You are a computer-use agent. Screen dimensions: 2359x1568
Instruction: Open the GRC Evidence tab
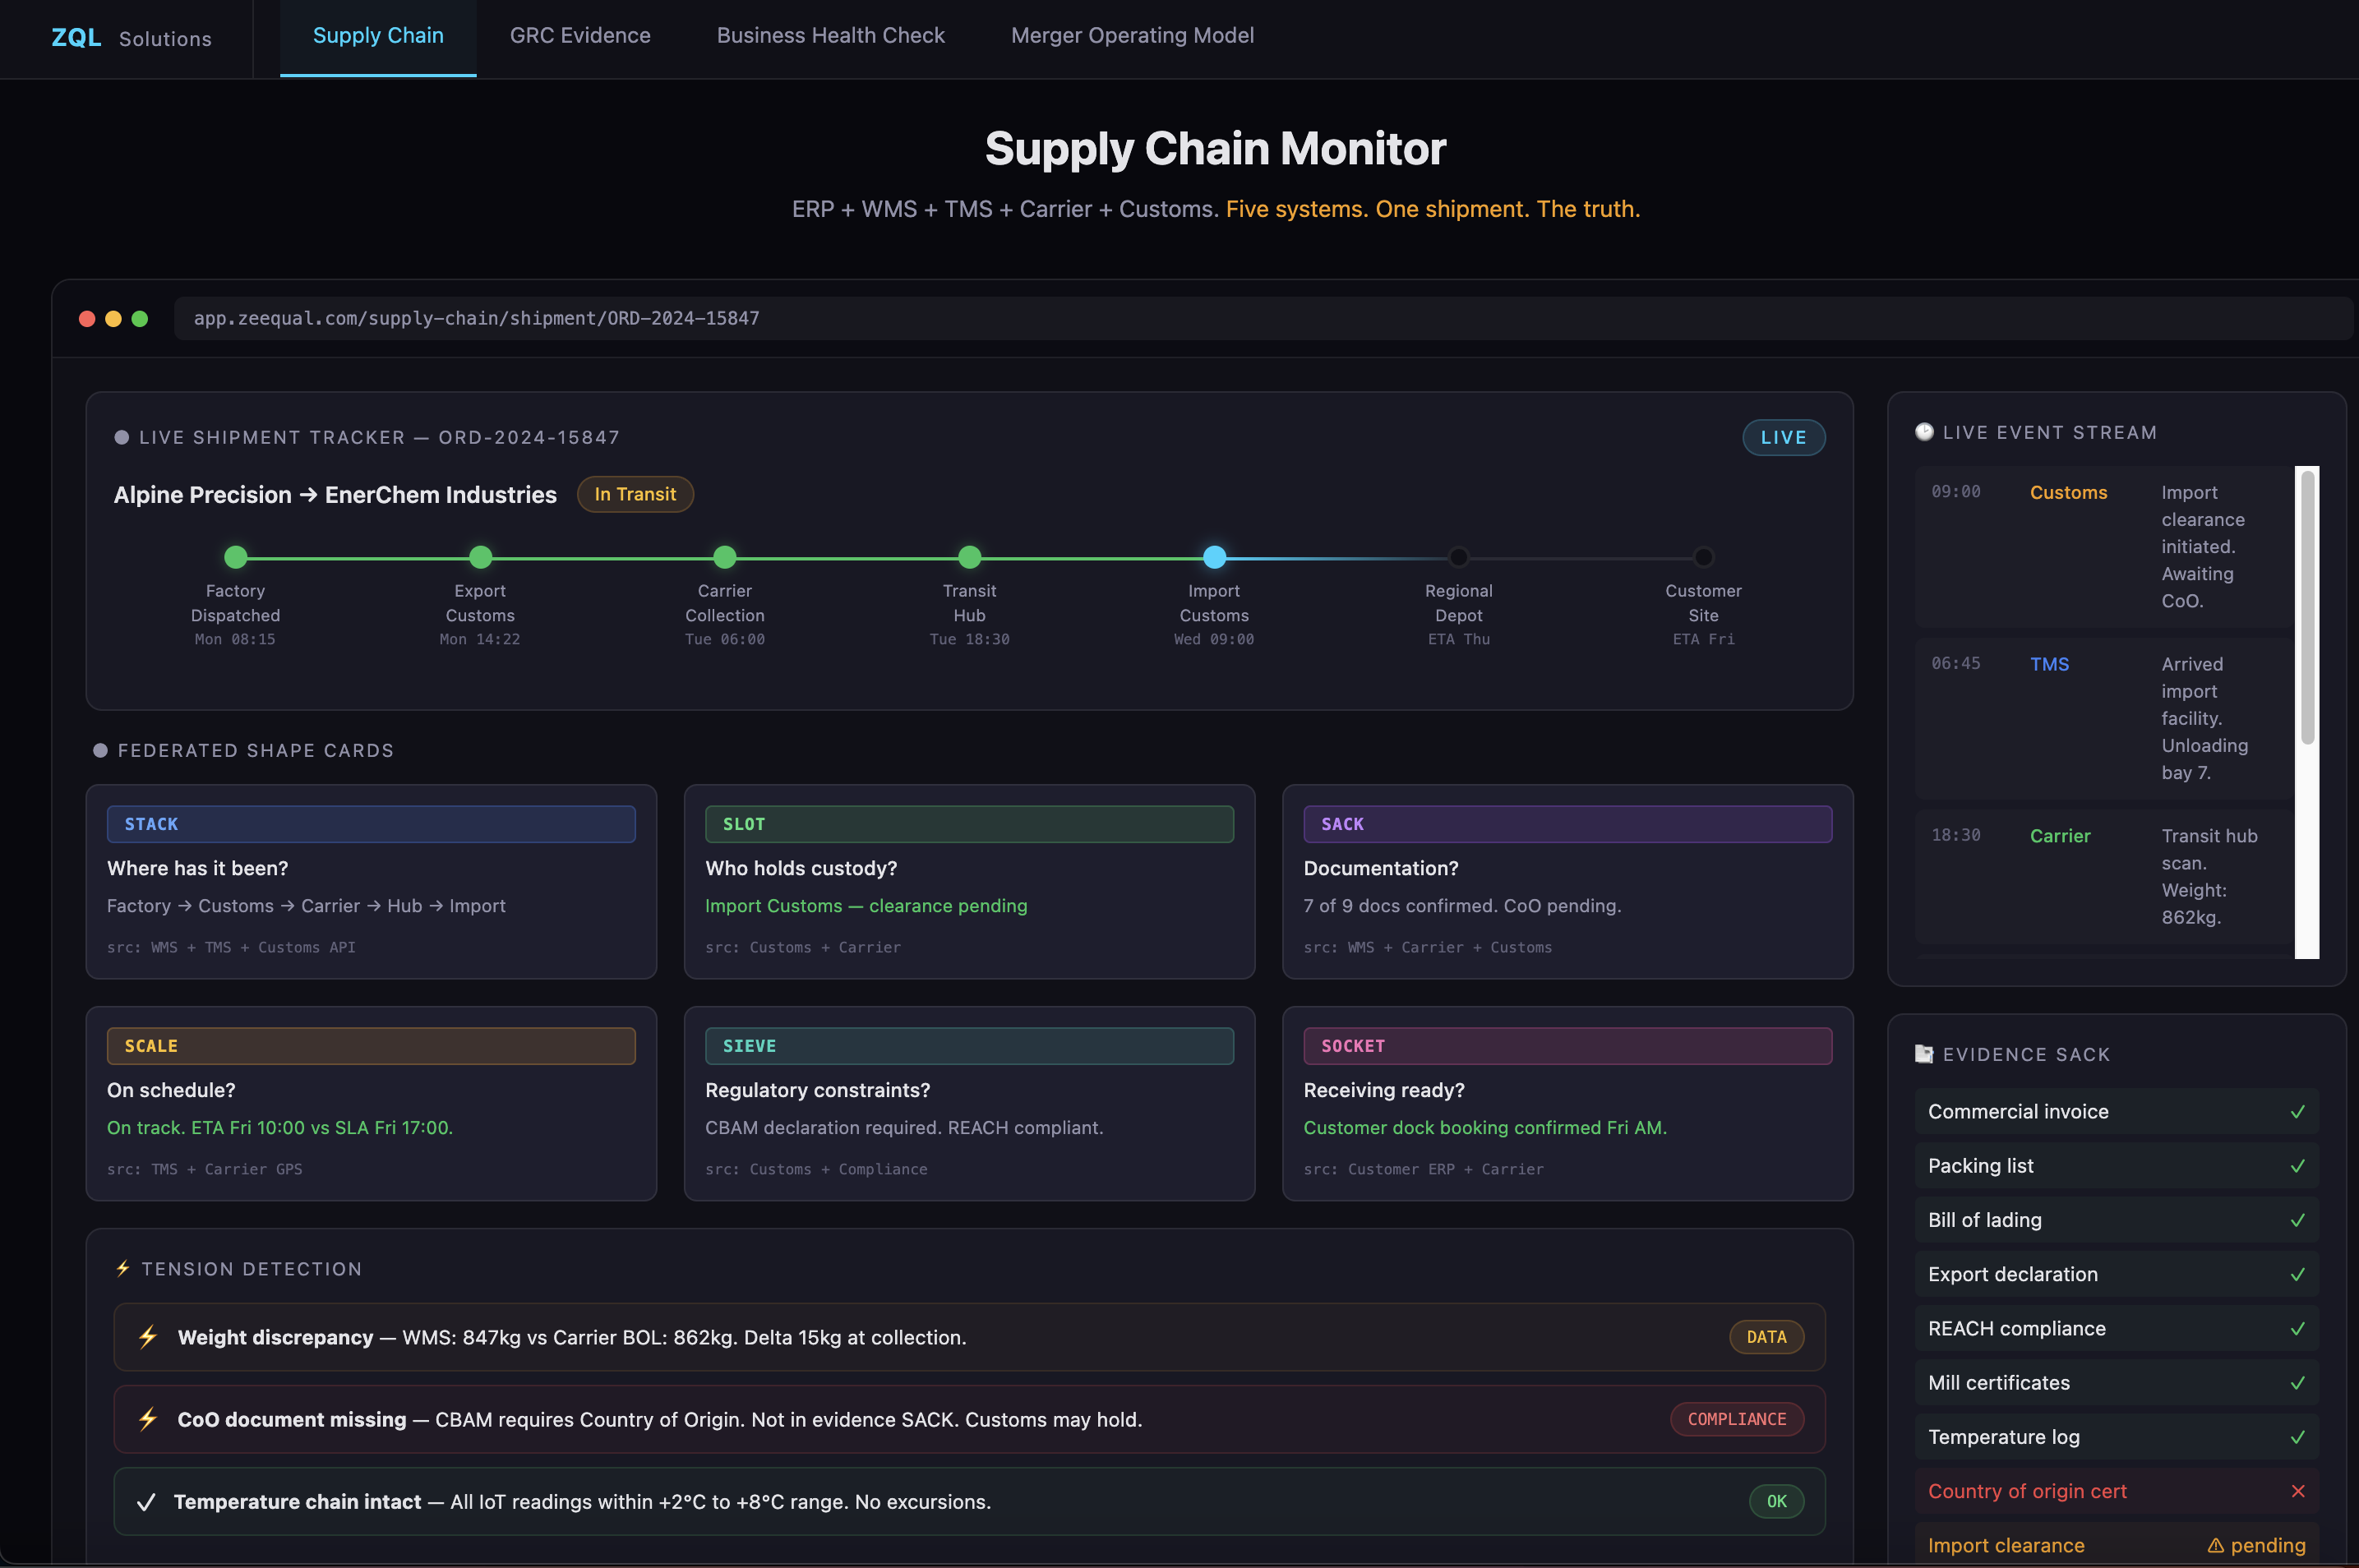[x=580, y=36]
